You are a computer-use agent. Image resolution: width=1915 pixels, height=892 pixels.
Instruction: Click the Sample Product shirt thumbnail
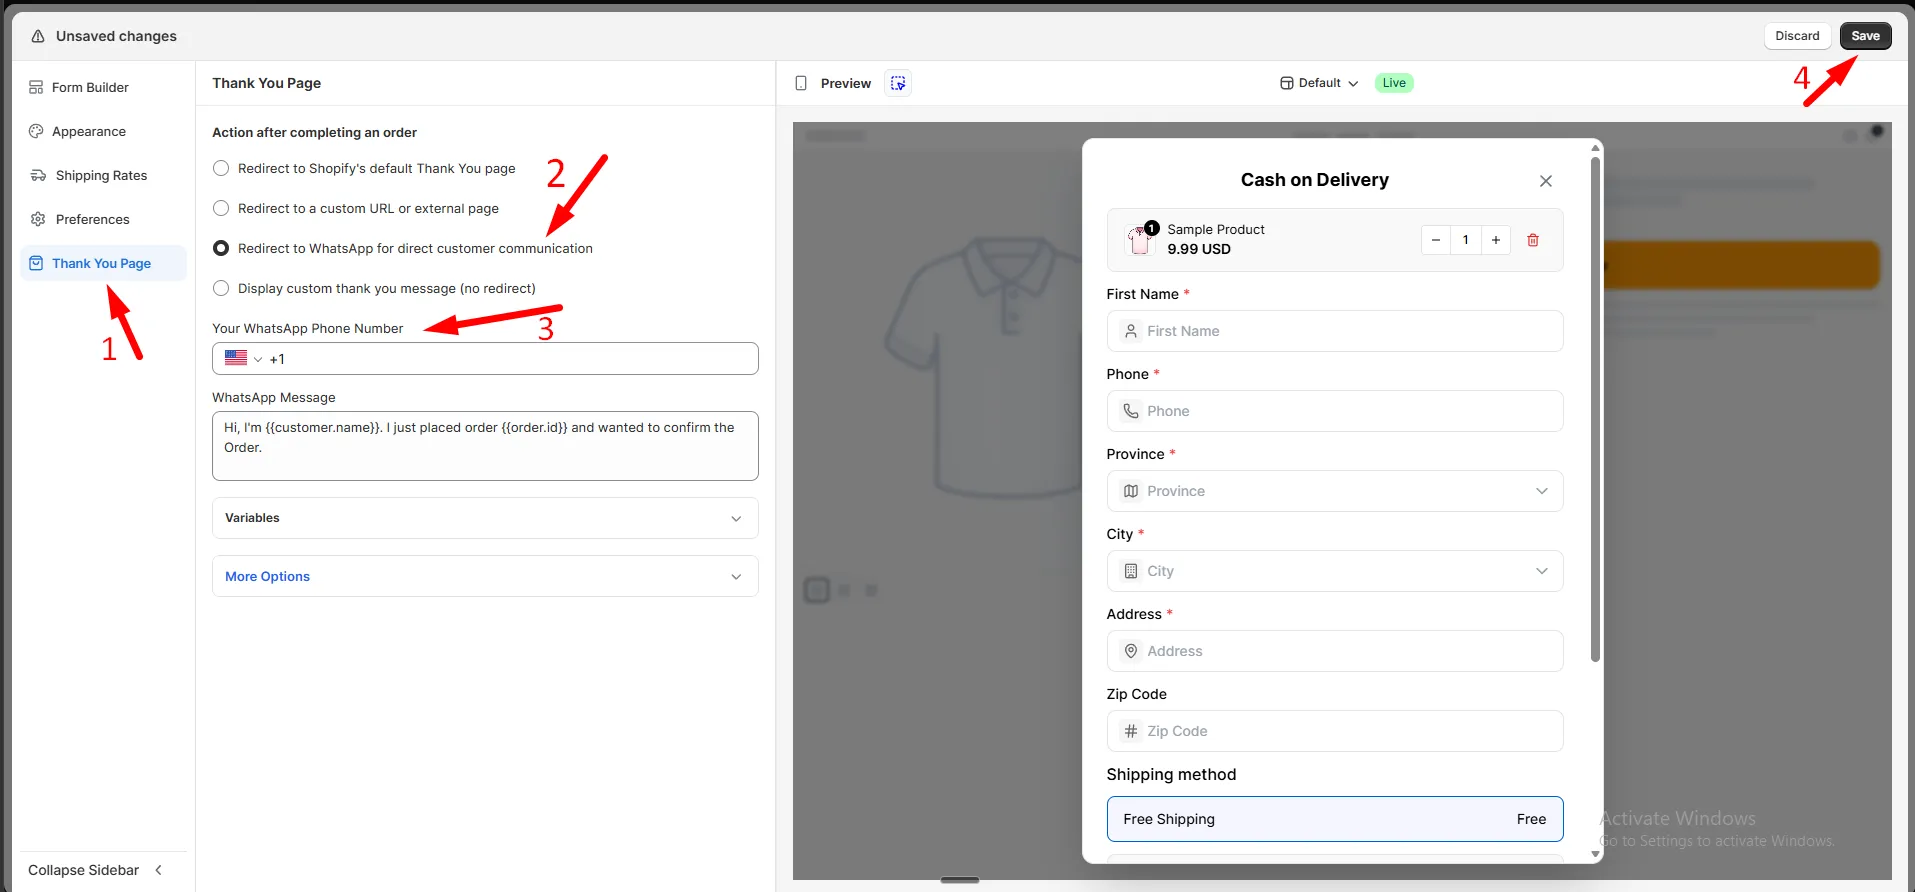(x=1139, y=240)
